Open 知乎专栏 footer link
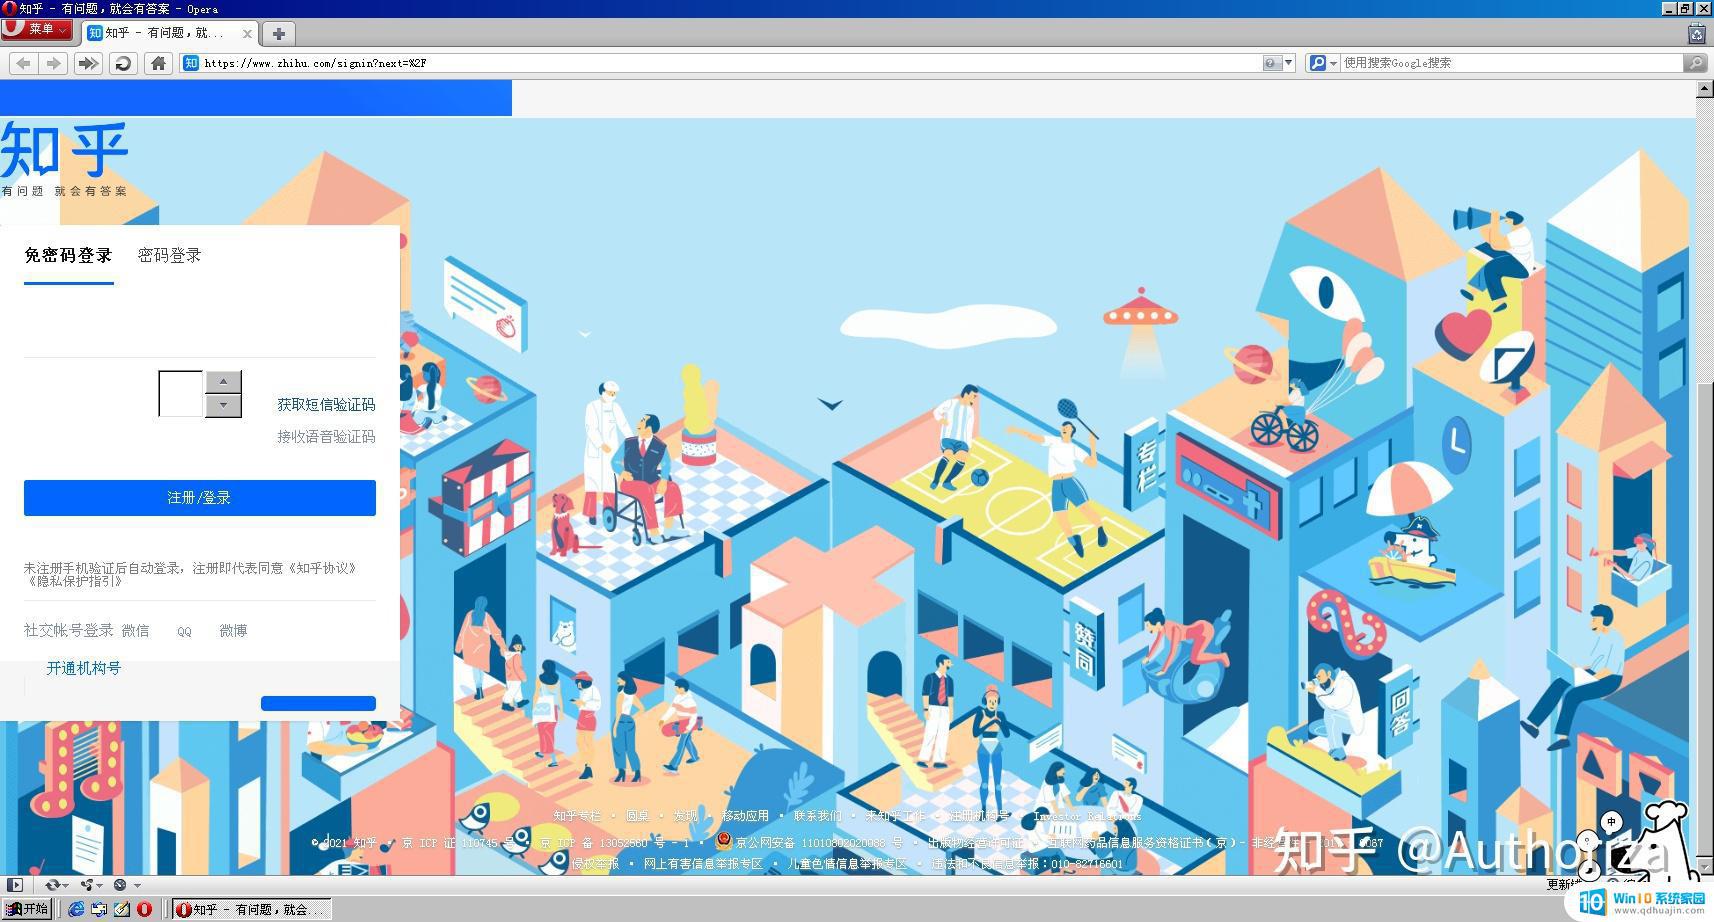This screenshot has height=922, width=1714. click(x=577, y=816)
